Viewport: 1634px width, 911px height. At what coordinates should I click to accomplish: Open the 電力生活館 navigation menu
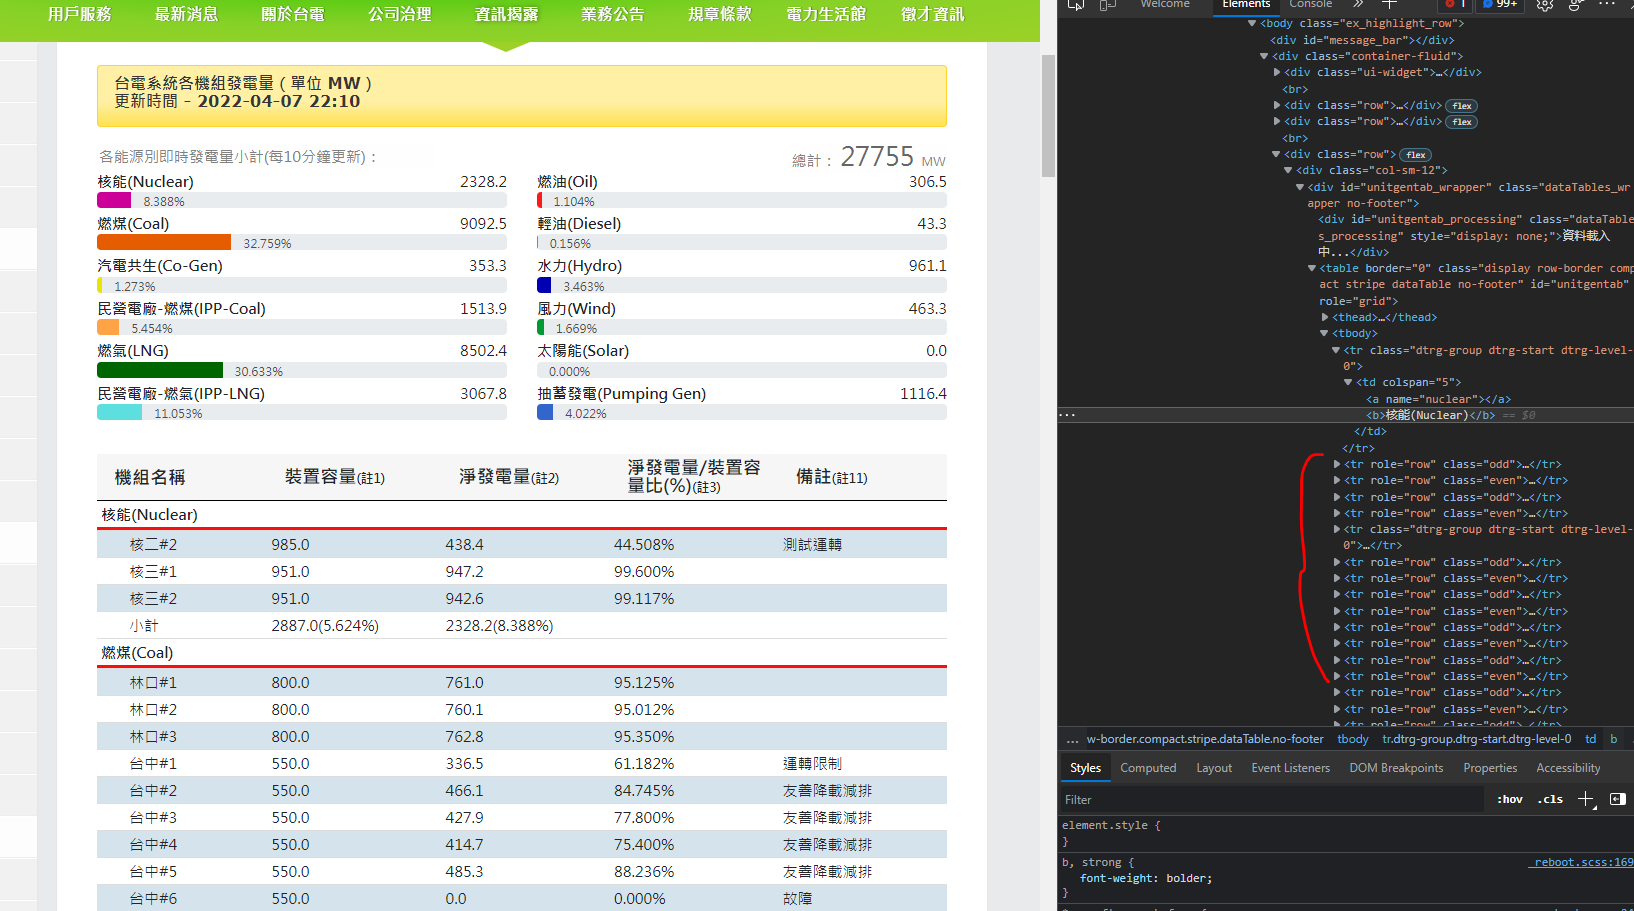pos(826,14)
